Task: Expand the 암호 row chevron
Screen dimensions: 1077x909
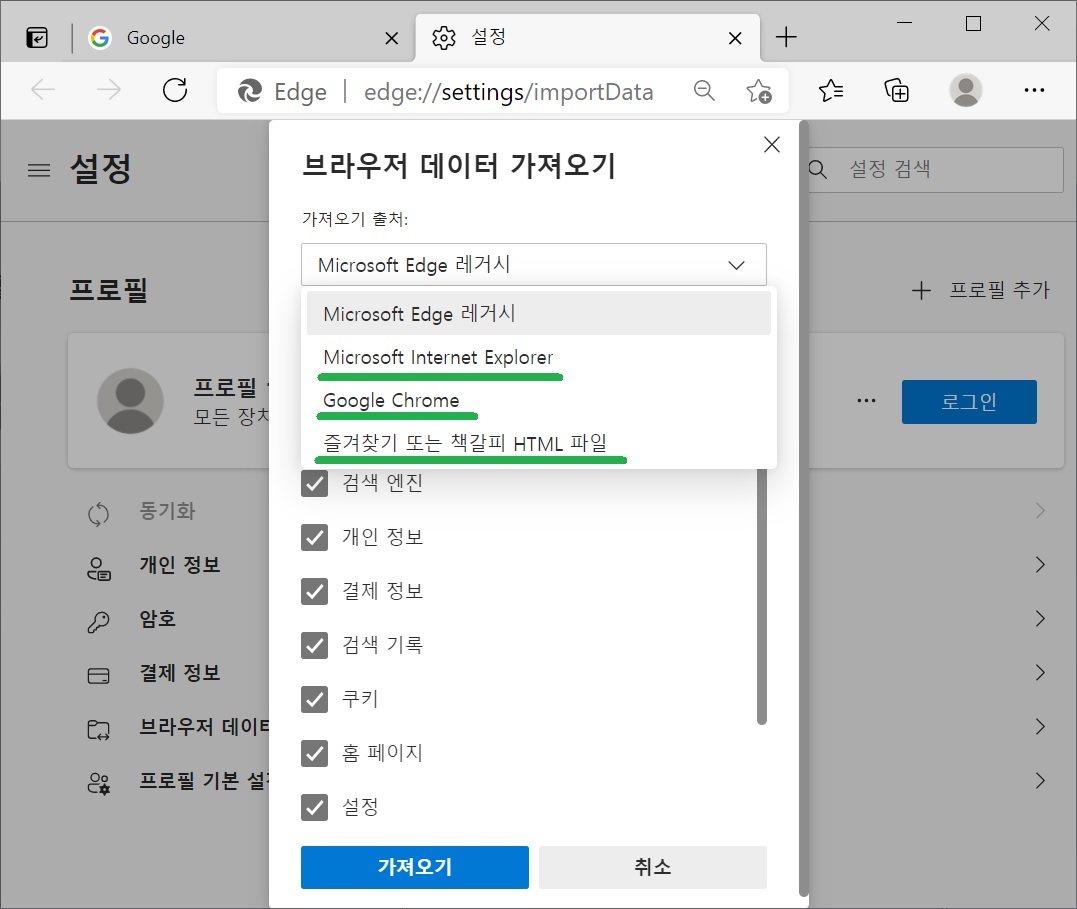Action: [1041, 619]
